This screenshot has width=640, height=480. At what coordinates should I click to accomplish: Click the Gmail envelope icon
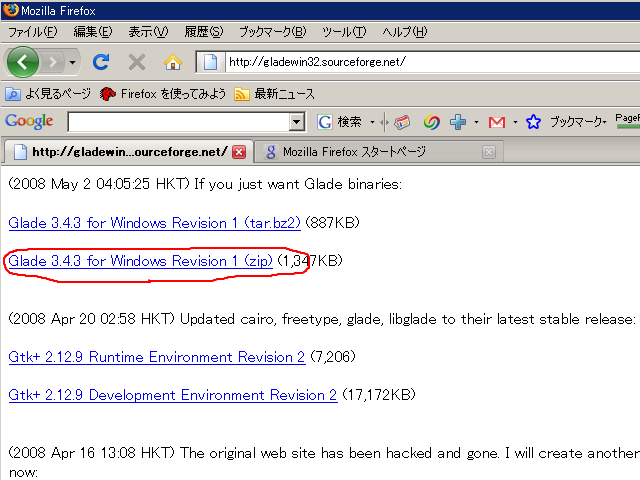[497, 122]
